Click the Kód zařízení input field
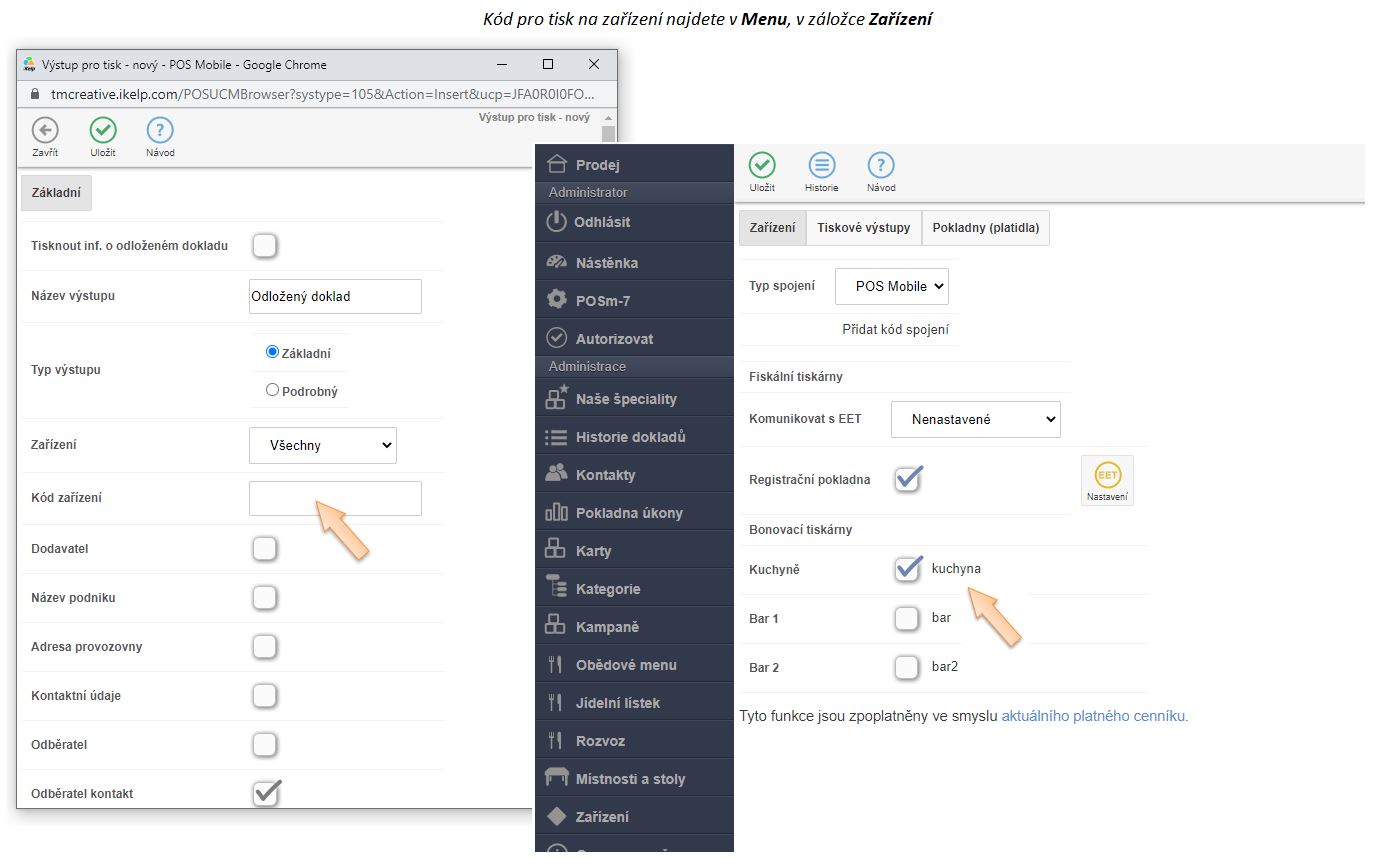Image resolution: width=1382 pixels, height=866 pixels. 335,498
